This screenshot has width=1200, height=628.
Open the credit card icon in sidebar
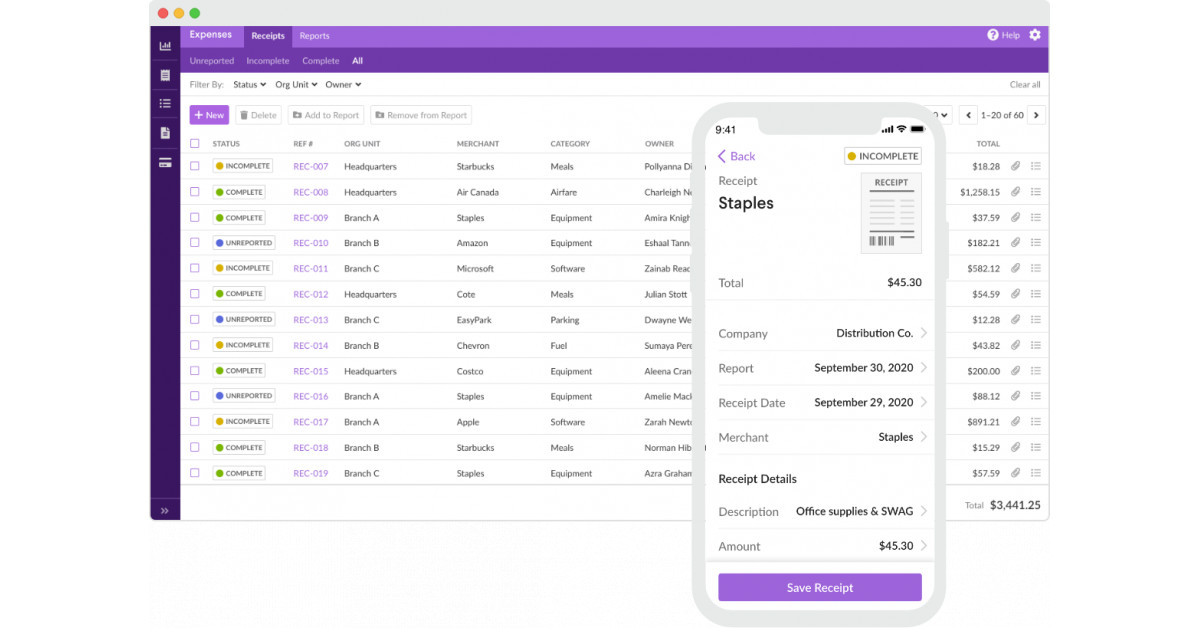tap(165, 162)
